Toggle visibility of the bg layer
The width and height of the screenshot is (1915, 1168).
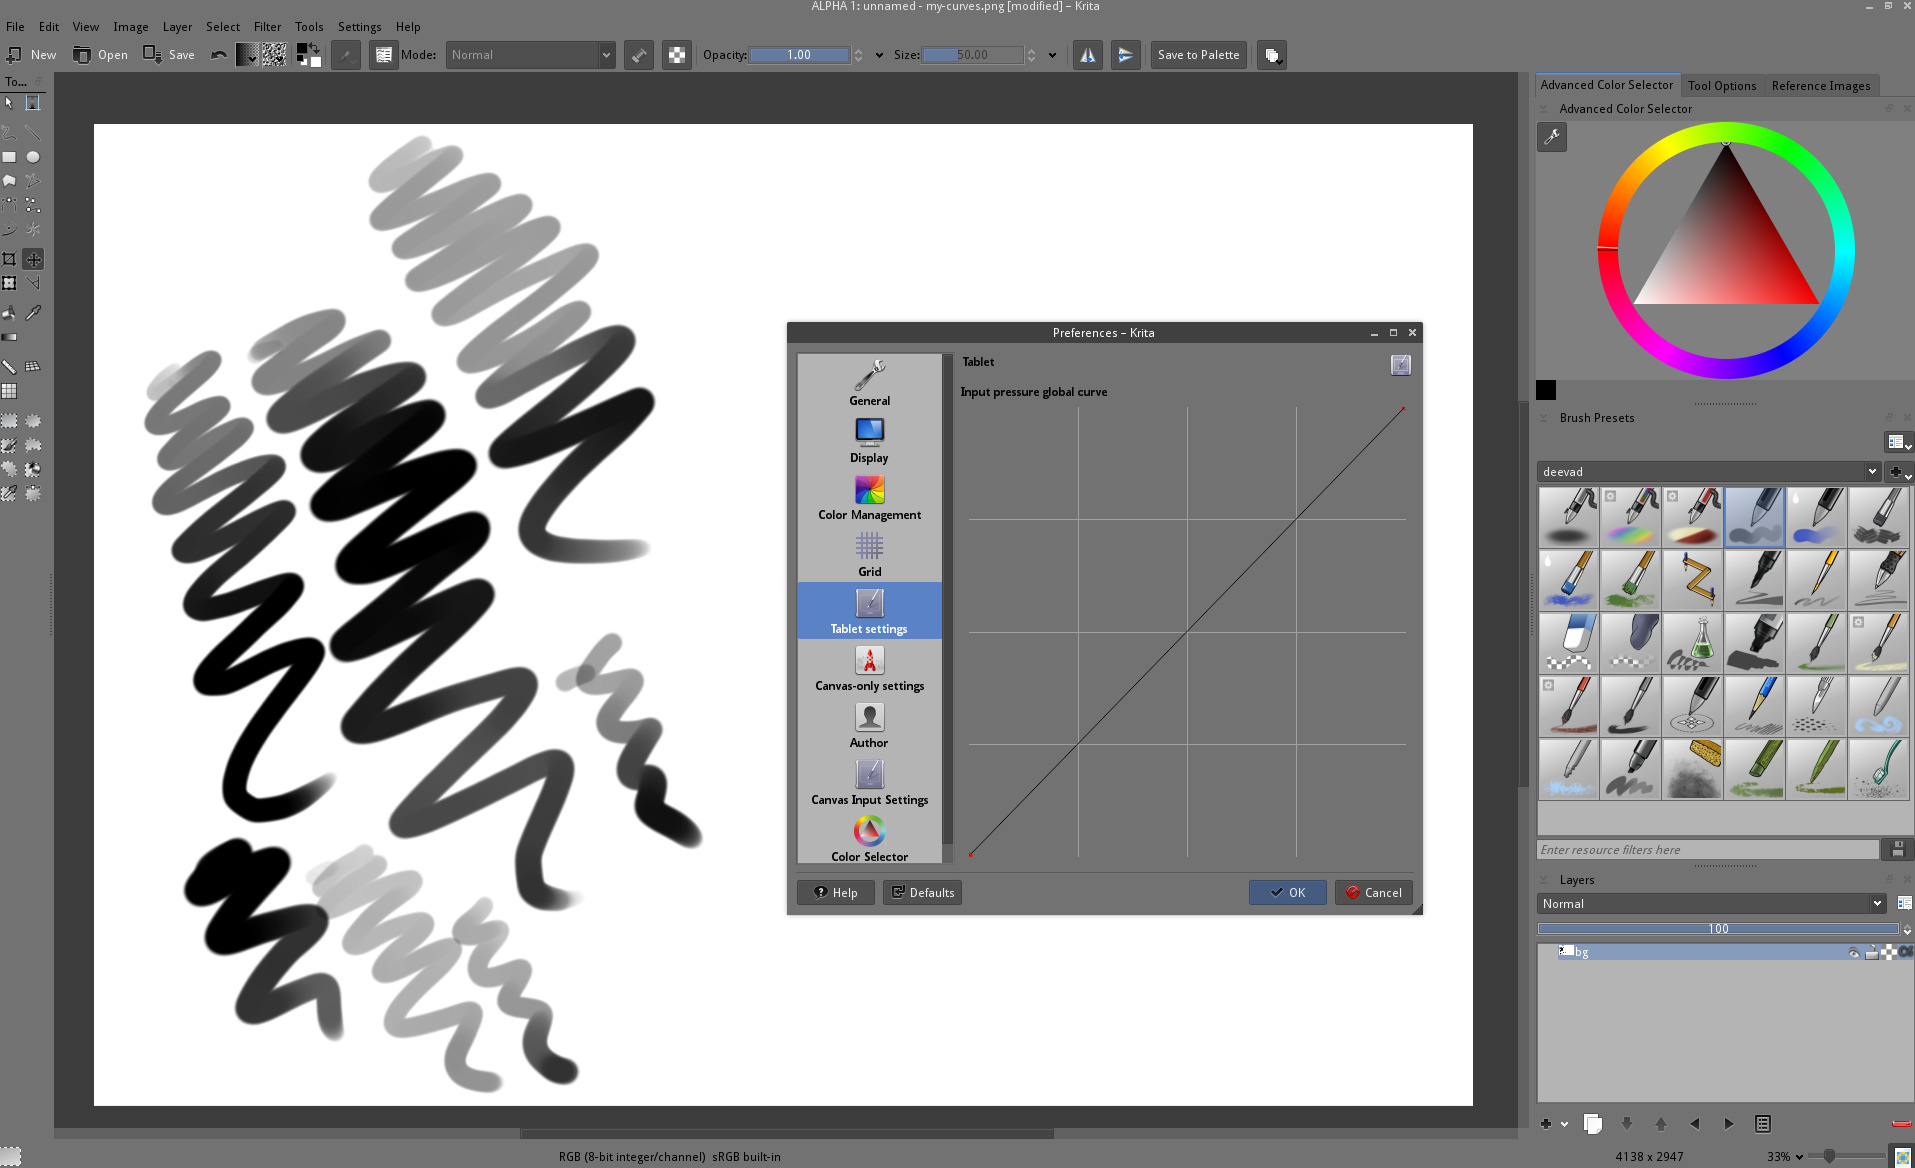(1853, 953)
